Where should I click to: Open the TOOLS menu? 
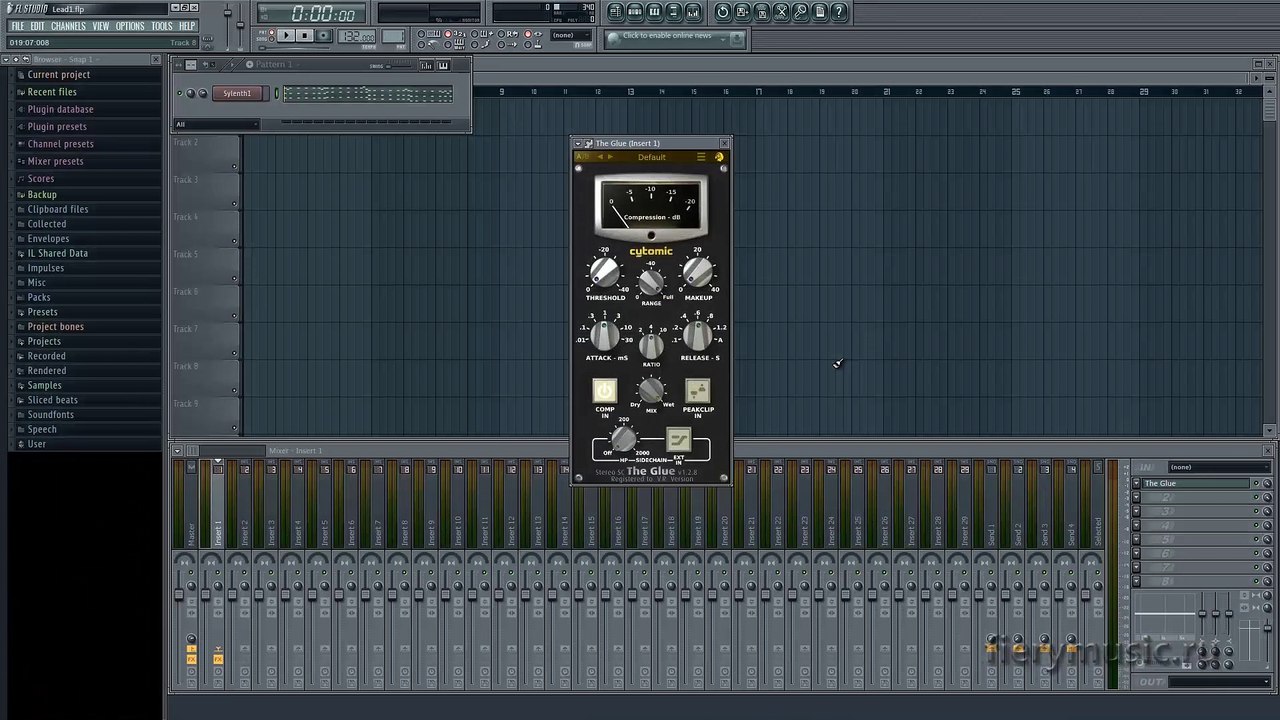click(x=162, y=26)
